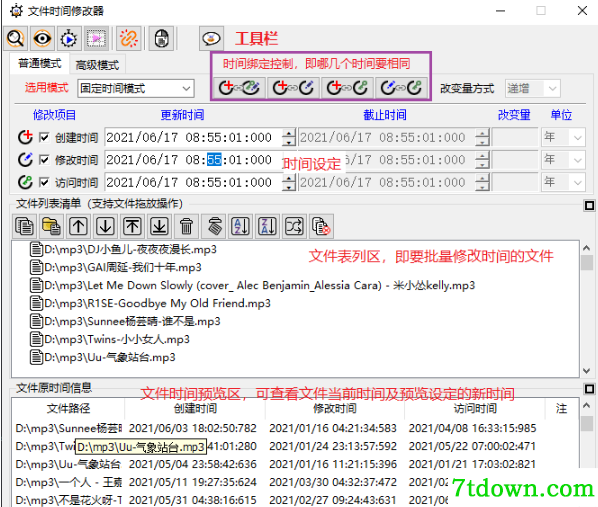Click the broom clear list icon
The height and width of the screenshot is (507, 598).
214,226
